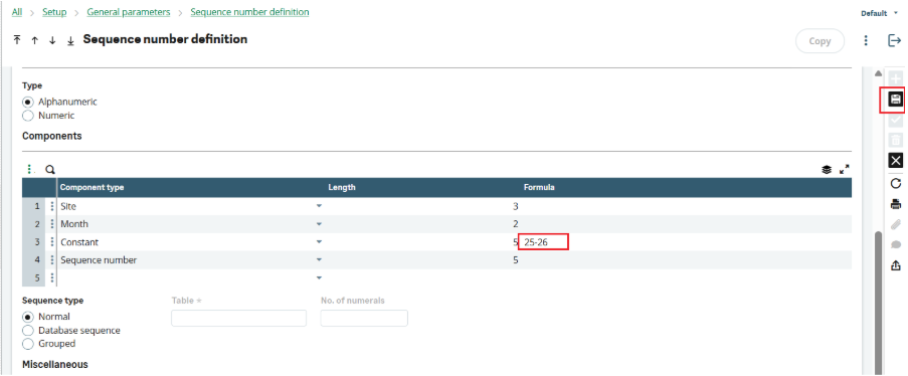Click the Save disk icon in right panel

point(895,99)
